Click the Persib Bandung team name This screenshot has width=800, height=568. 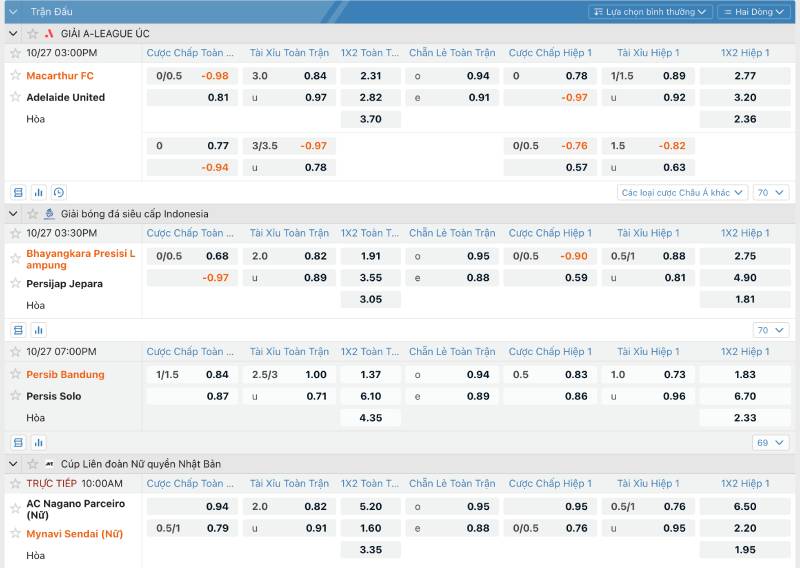click(65, 375)
